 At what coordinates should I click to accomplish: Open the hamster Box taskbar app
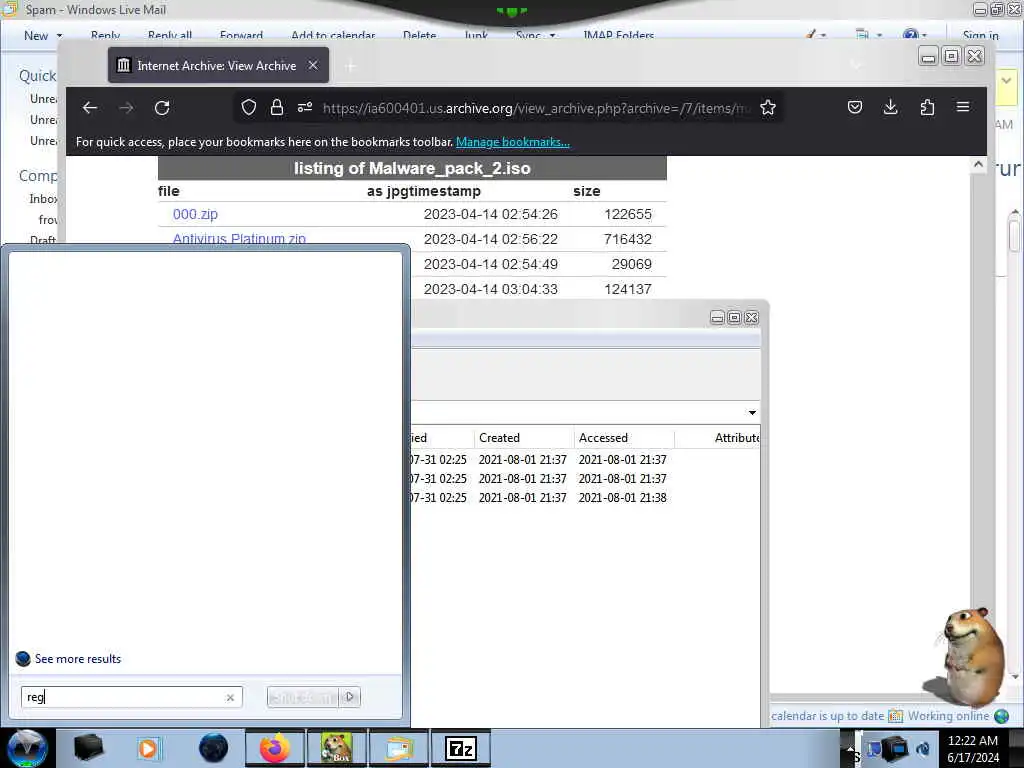tap(337, 748)
